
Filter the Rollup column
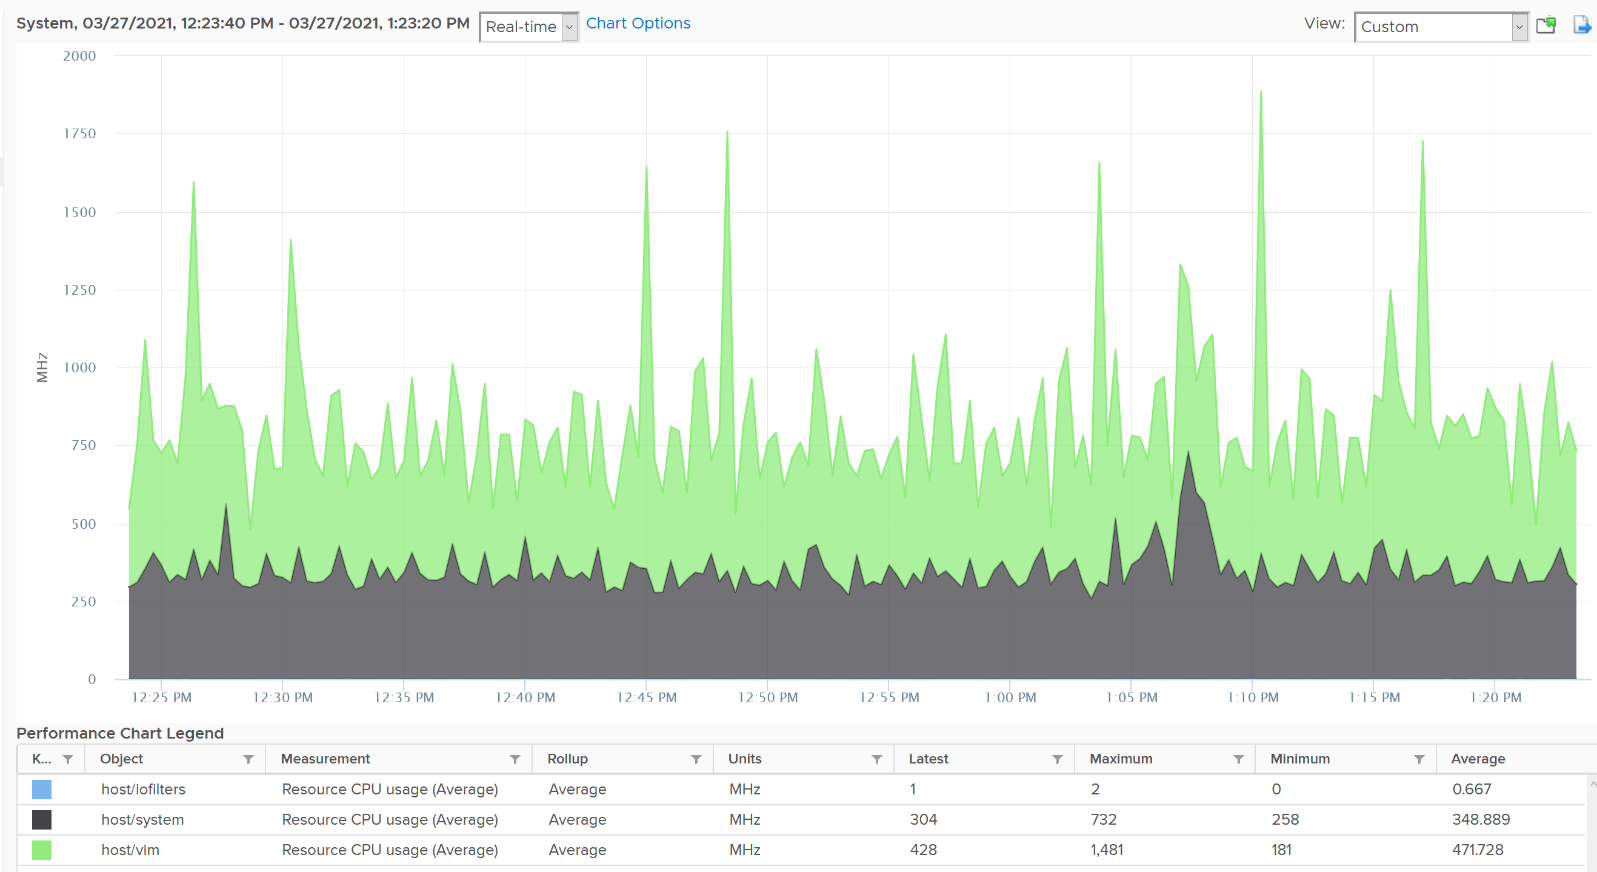pos(696,760)
